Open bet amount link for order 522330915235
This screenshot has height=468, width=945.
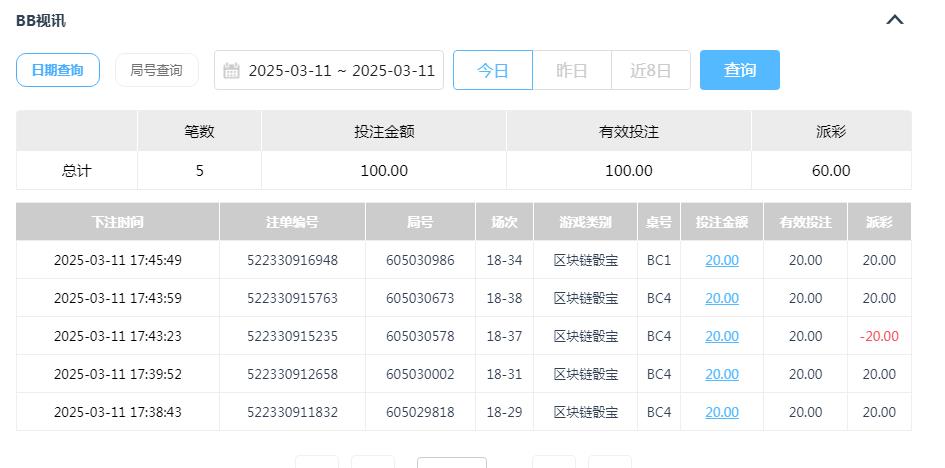tap(721, 336)
